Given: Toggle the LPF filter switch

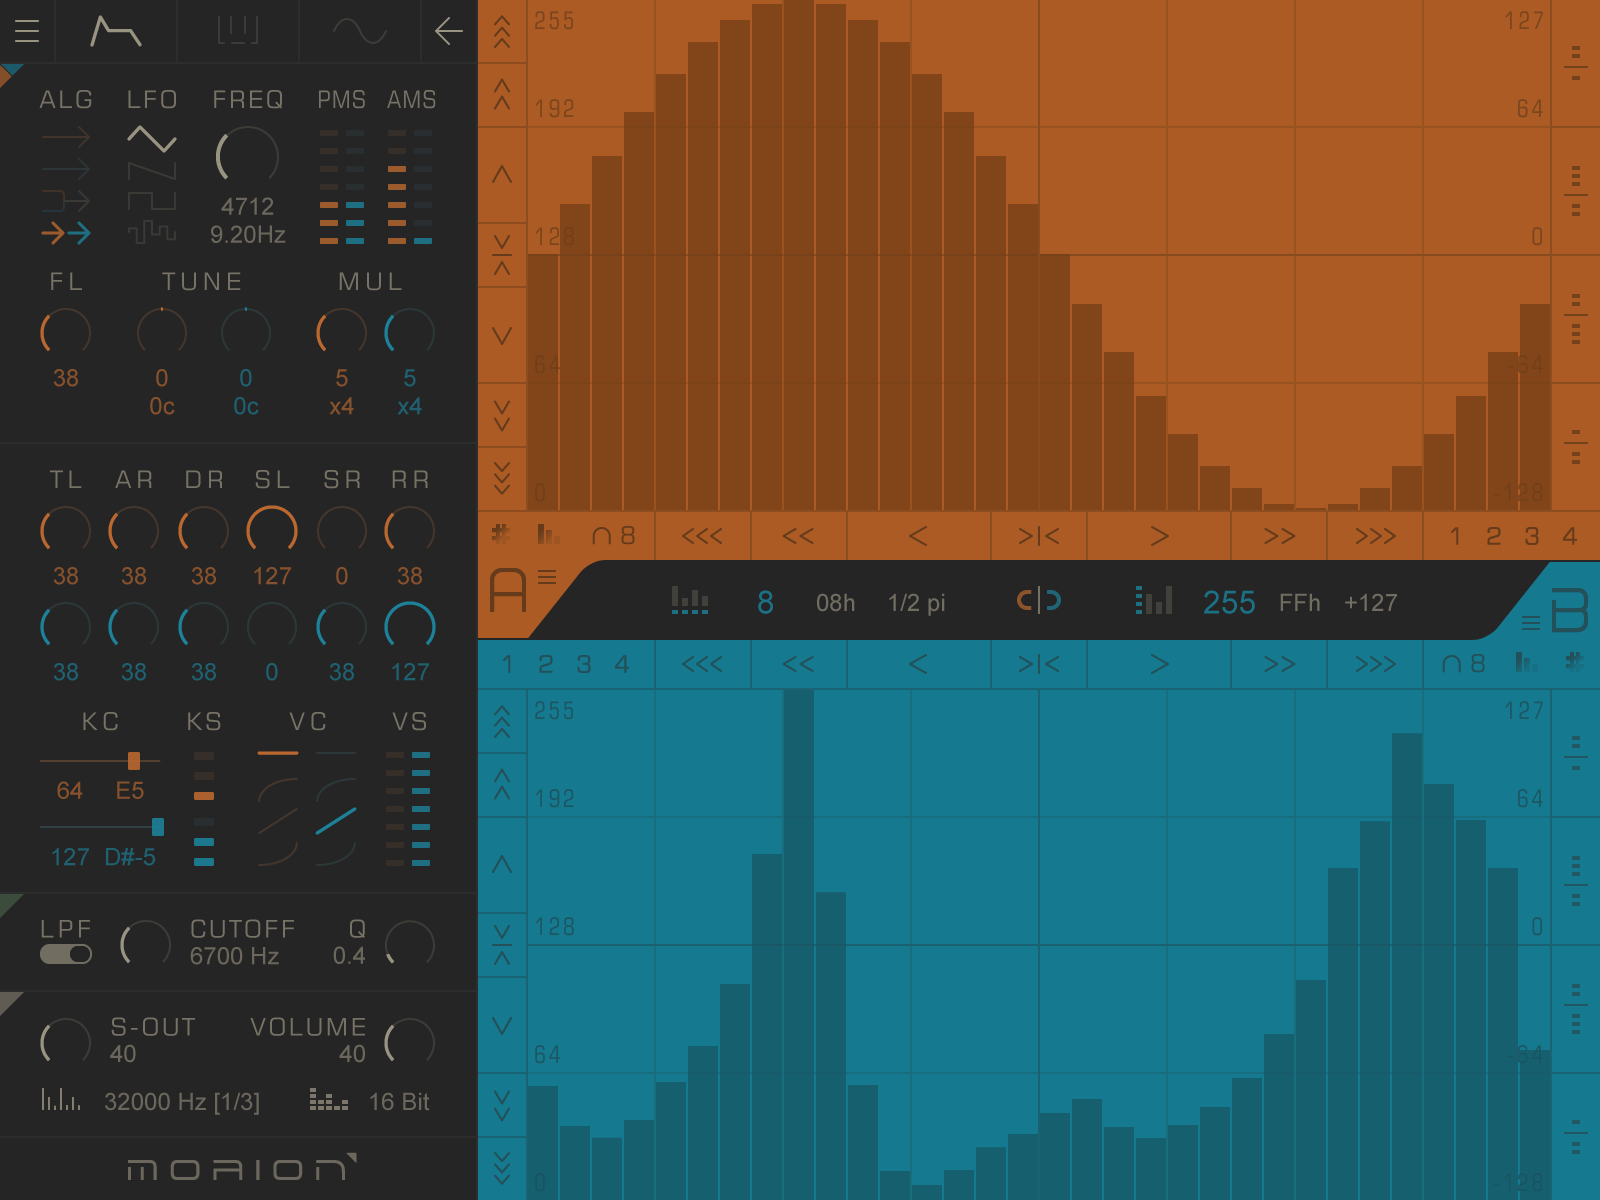Looking at the screenshot, I should click(x=66, y=954).
